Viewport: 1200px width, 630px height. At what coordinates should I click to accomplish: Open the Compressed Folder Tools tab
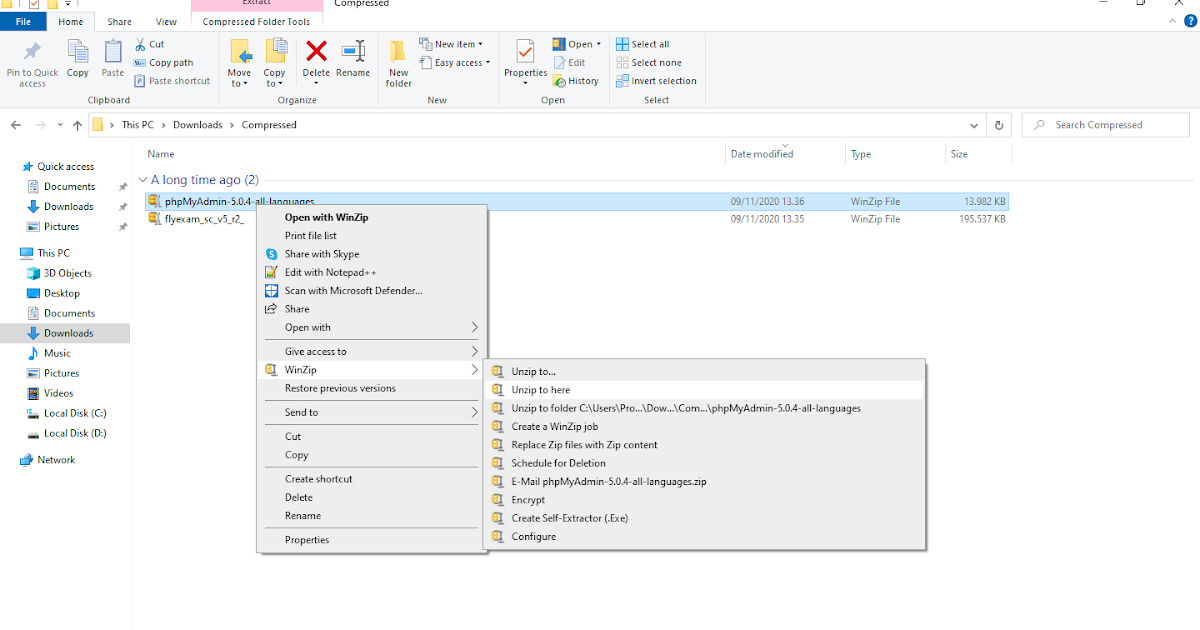(256, 20)
